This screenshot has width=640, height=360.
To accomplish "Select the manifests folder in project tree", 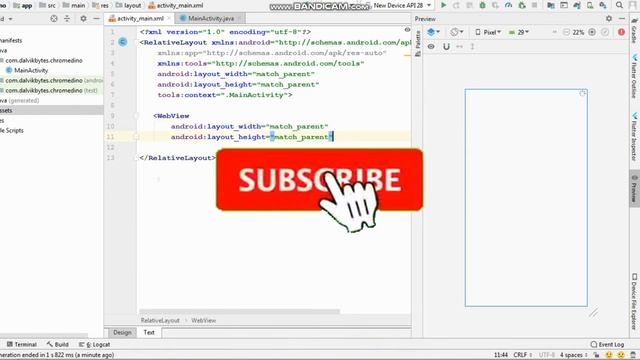I will coord(11,40).
